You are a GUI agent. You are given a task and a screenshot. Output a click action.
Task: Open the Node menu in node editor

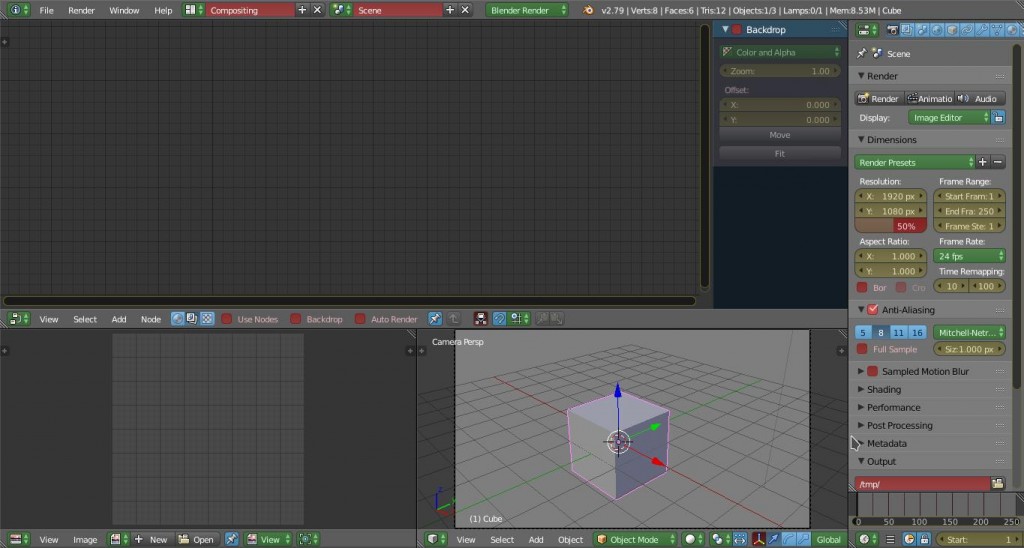pos(150,319)
